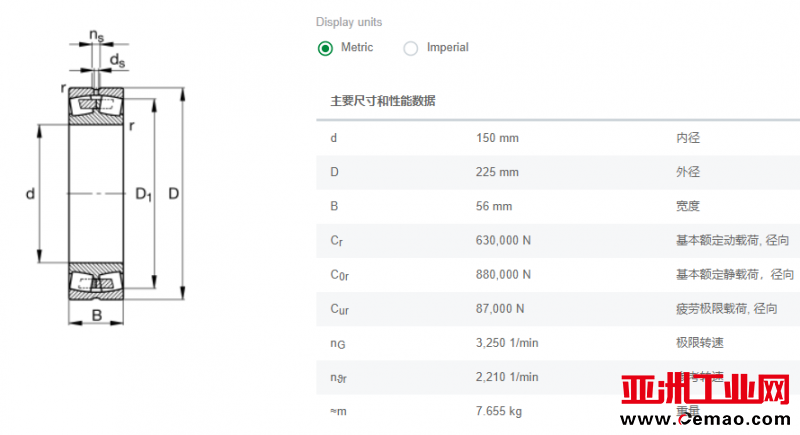The image size is (800, 435).
Task: Click the Display units label
Action: tap(349, 22)
